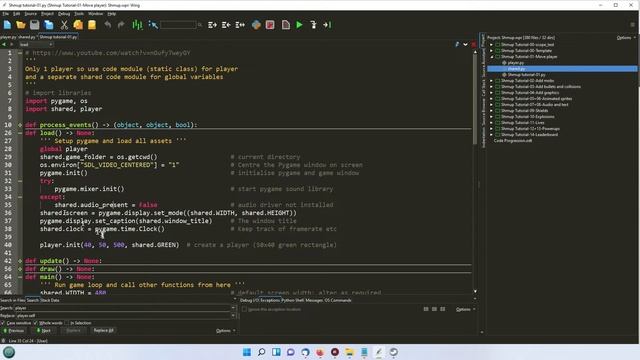Cut selection with the scissors icon

tap(64, 25)
